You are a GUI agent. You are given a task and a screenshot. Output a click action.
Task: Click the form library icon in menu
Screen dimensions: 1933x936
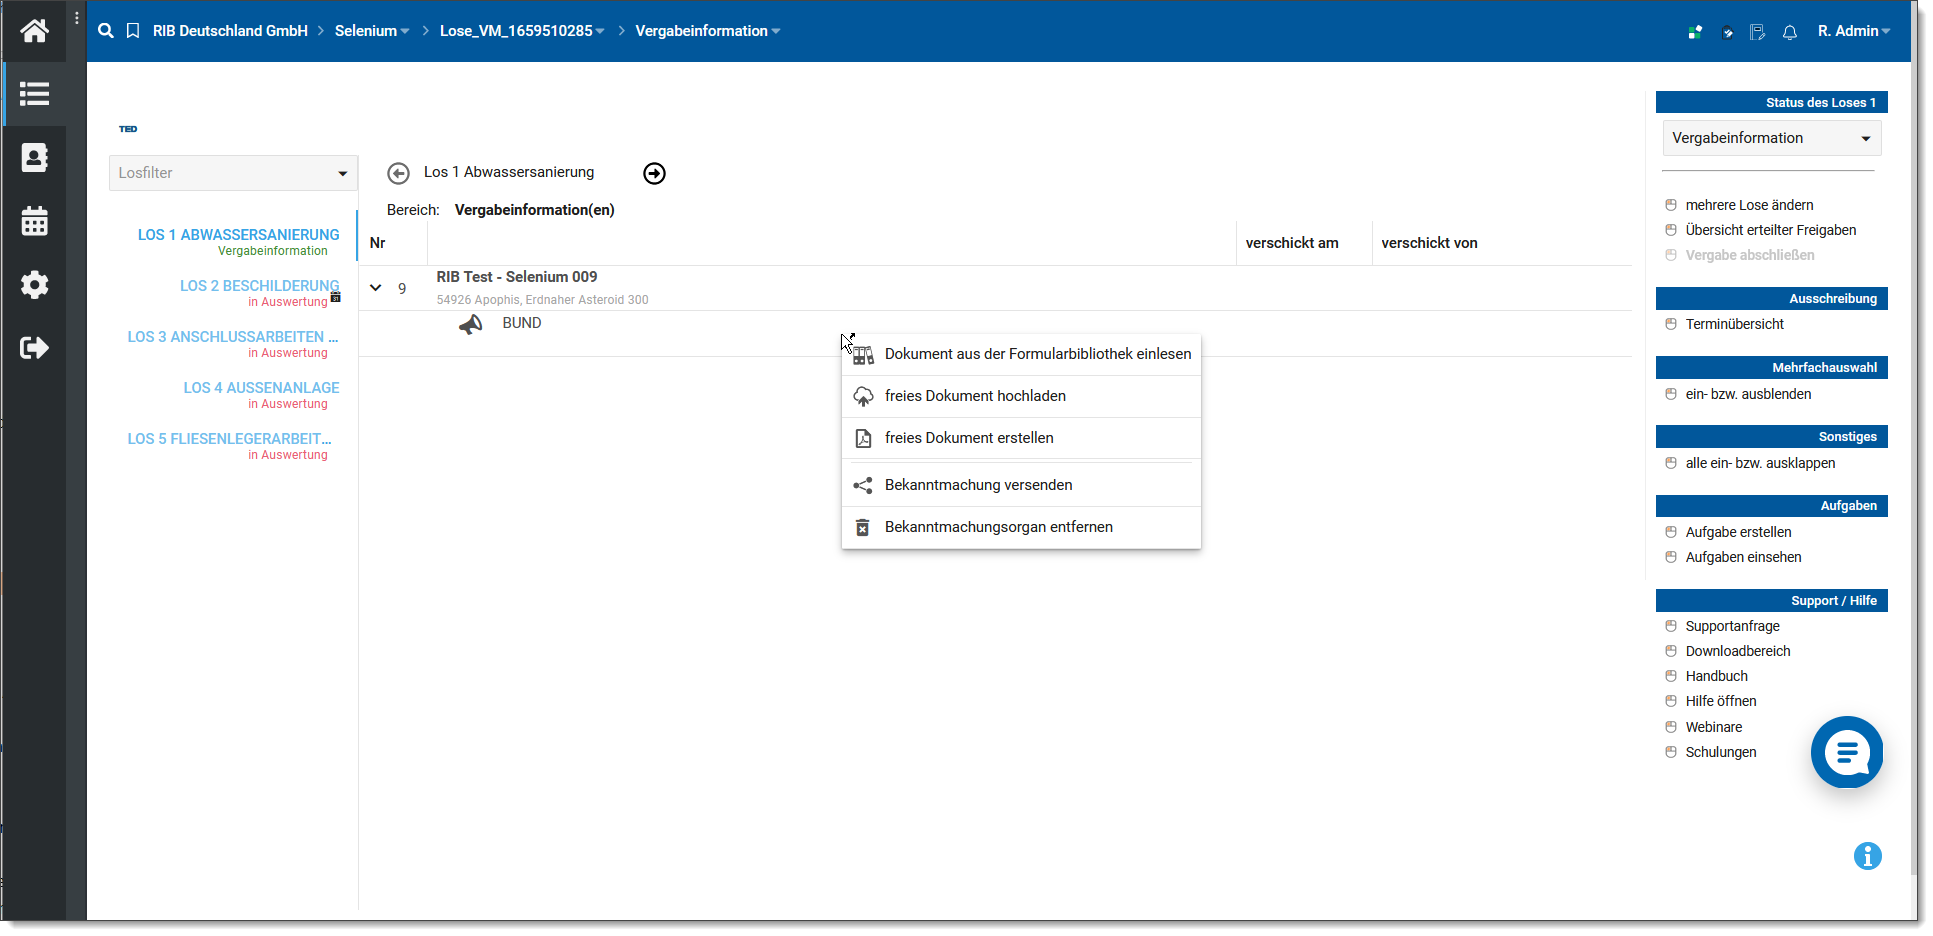point(863,355)
